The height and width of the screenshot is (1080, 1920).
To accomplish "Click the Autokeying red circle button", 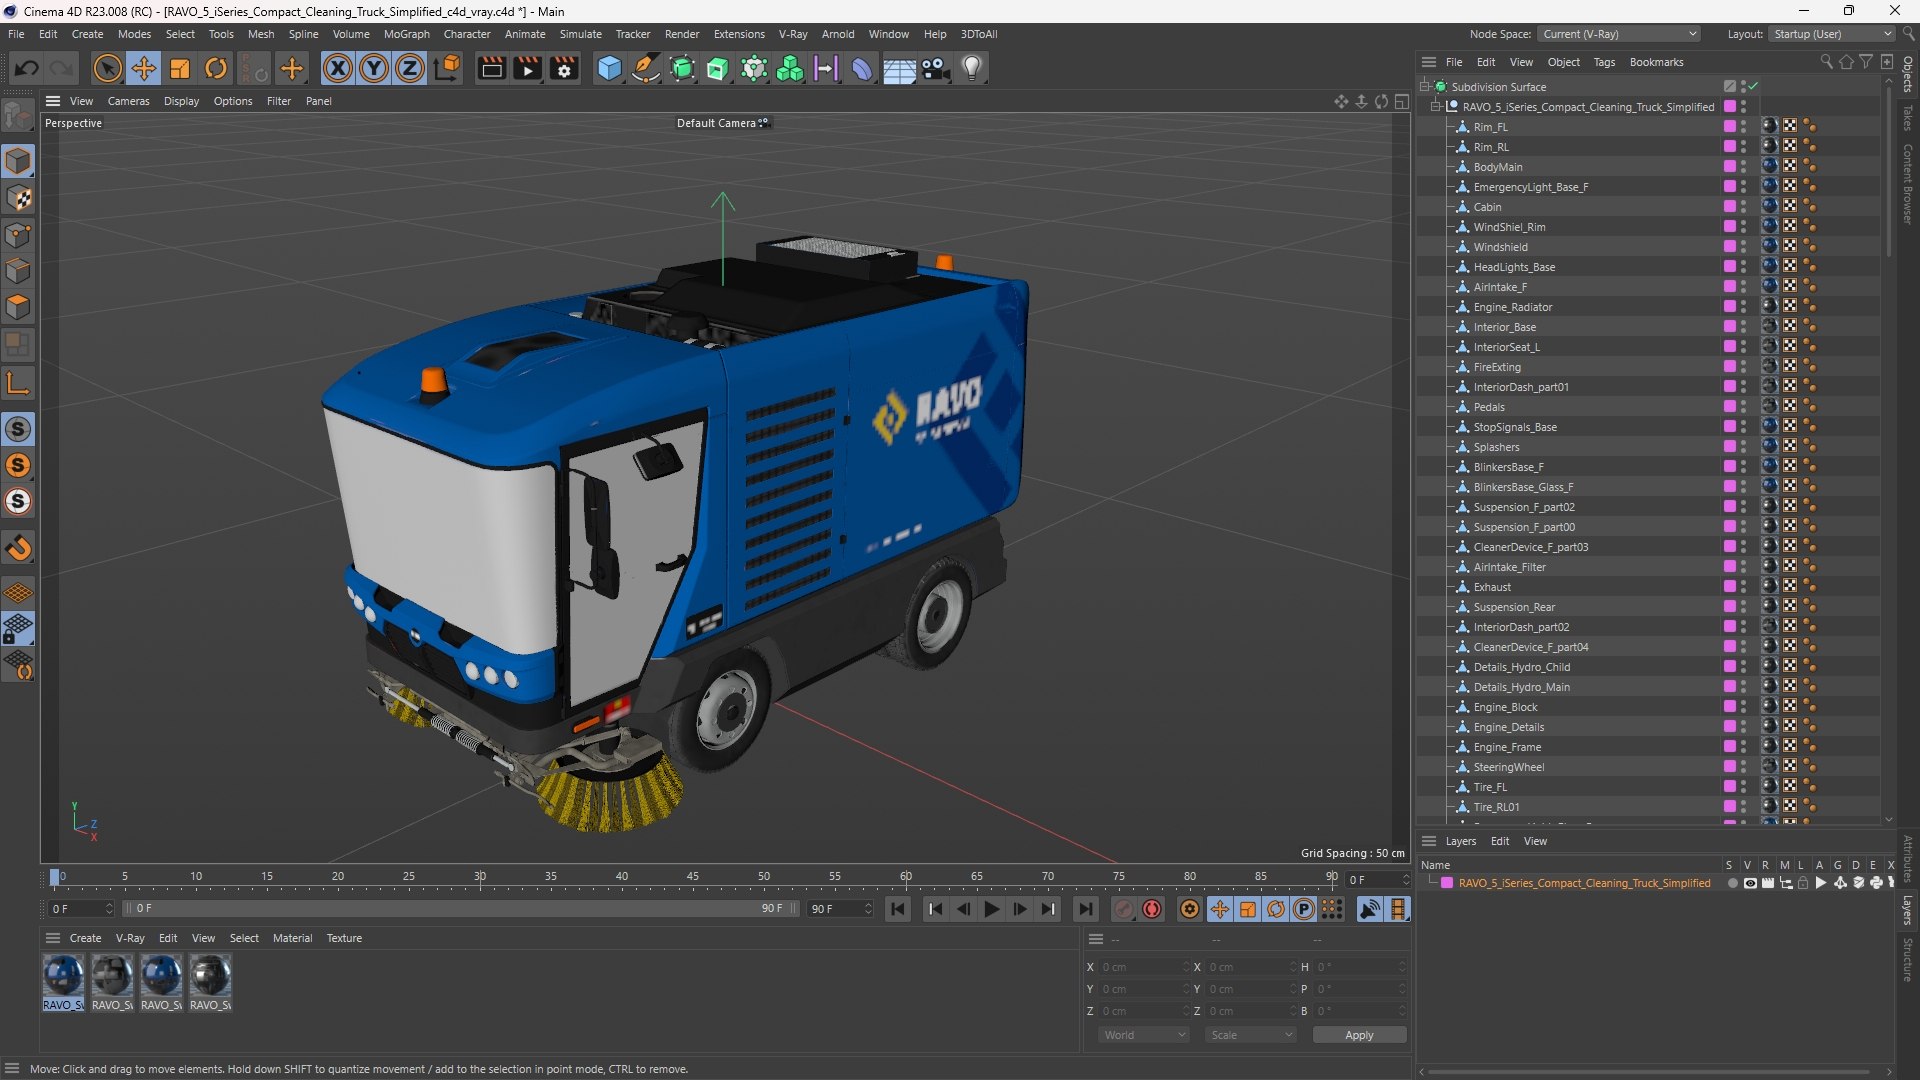I will pos(1152,909).
